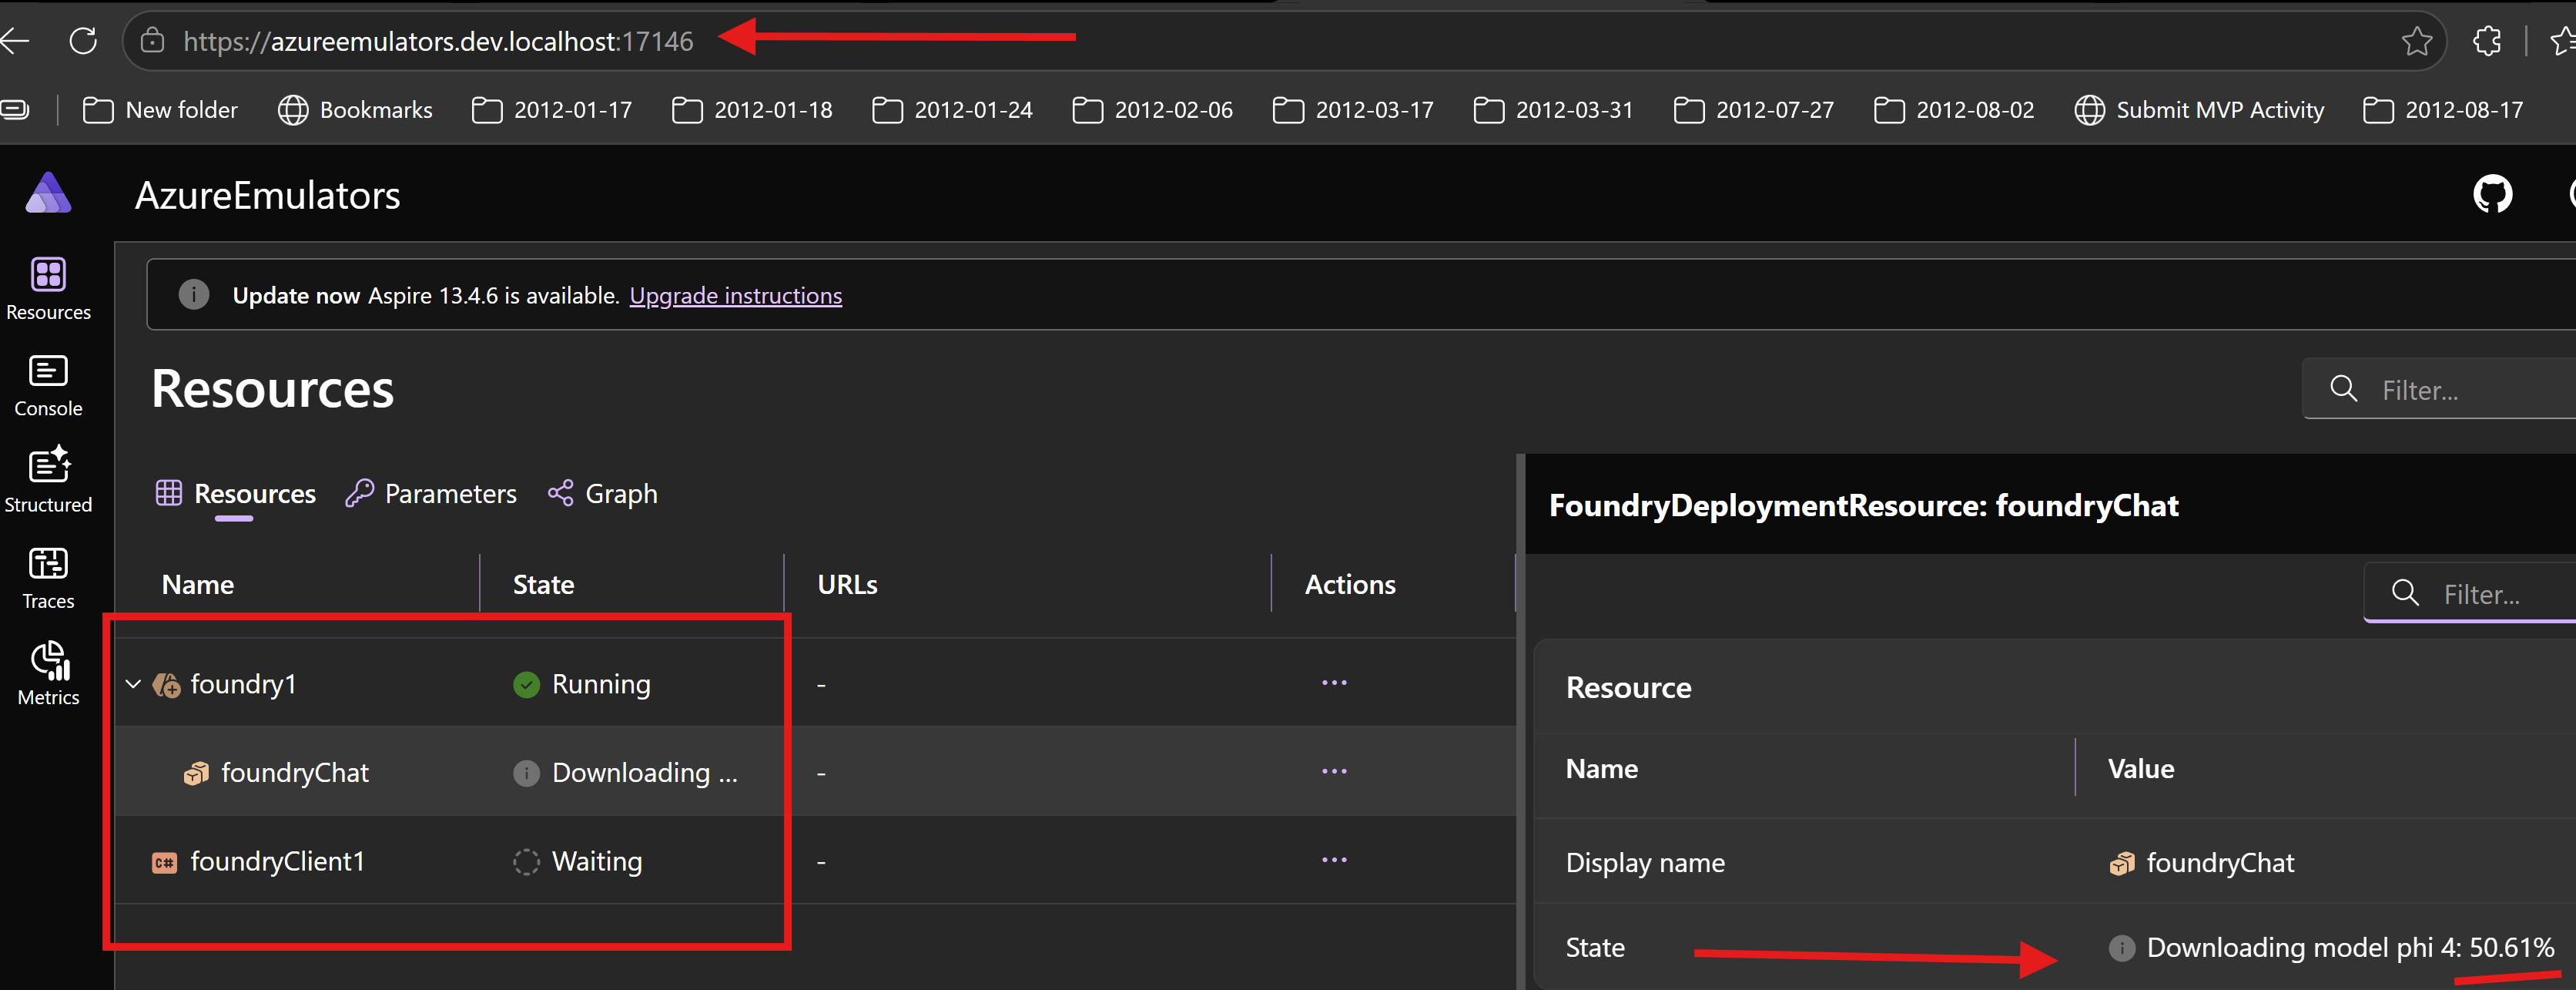Click the info icon beside Downloading model phi 4

point(2121,948)
